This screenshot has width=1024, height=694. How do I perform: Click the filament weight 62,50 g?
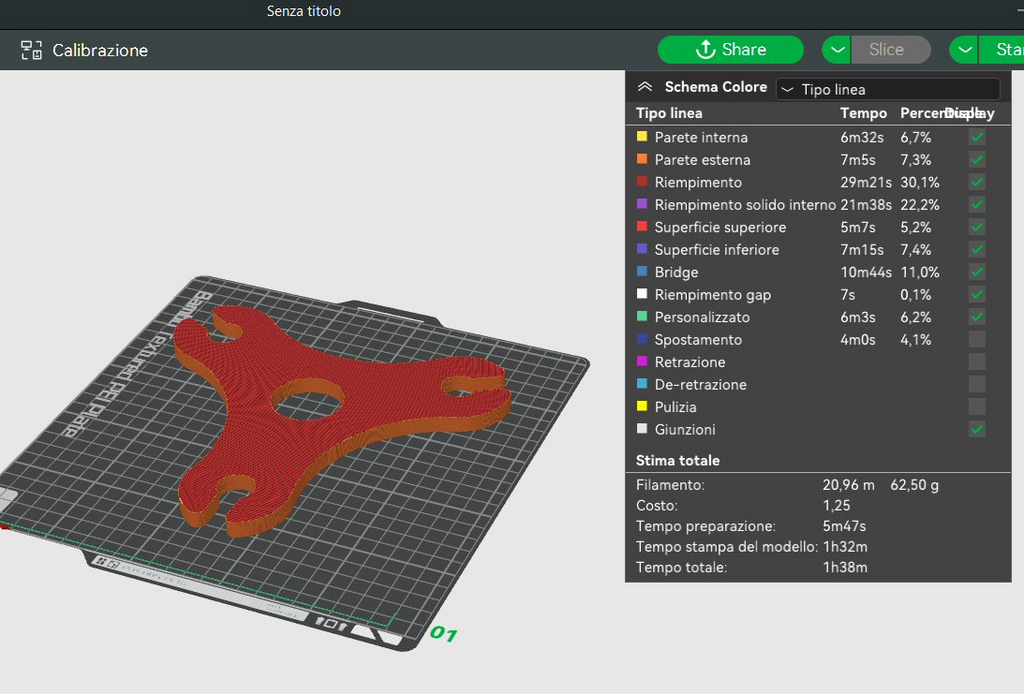[x=914, y=485]
